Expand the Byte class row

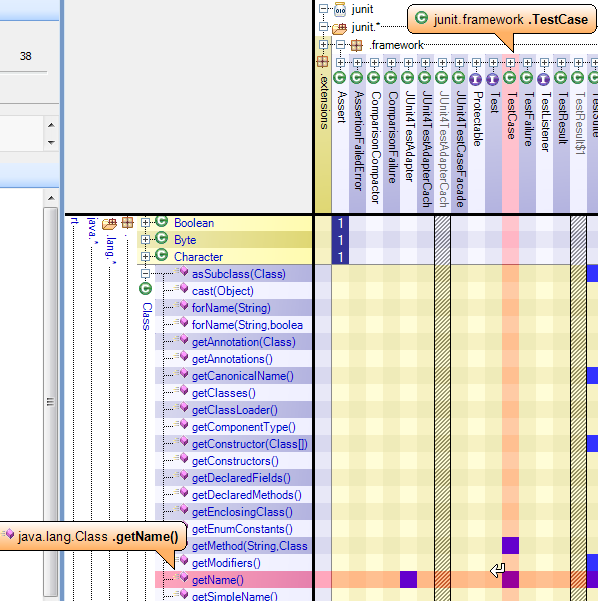[x=145, y=240]
